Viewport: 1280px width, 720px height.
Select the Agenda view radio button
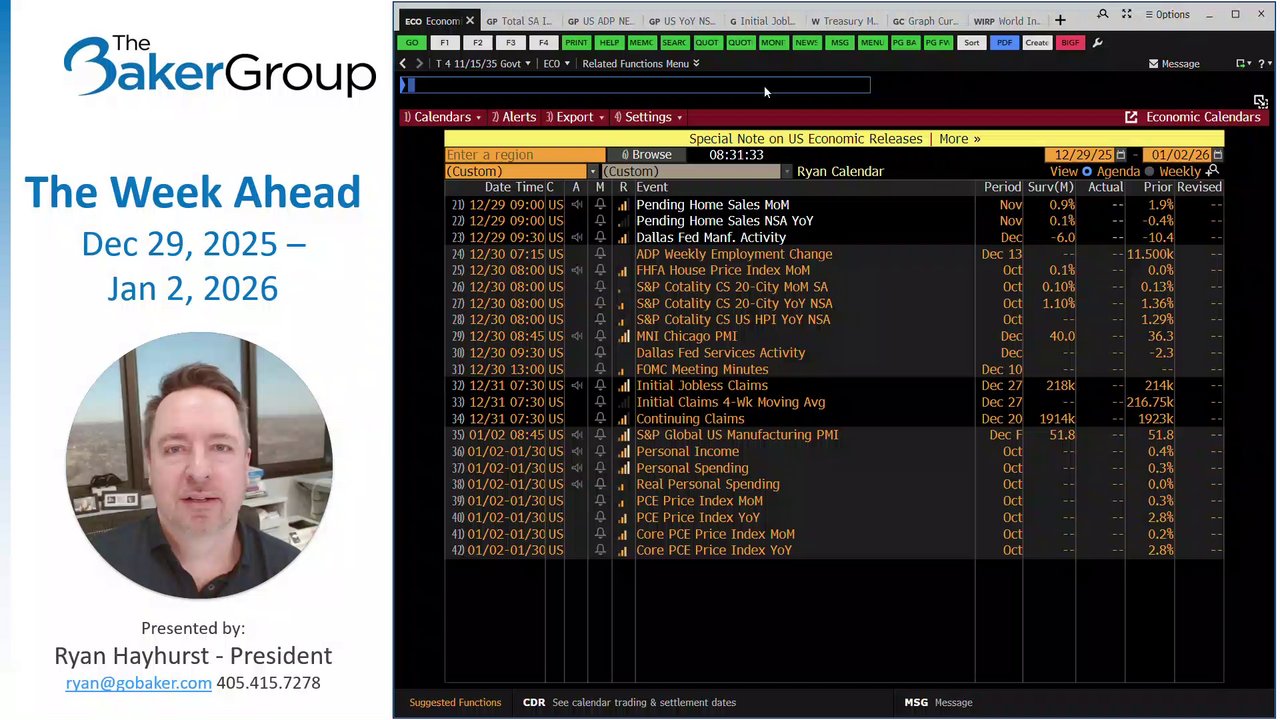coord(1087,172)
